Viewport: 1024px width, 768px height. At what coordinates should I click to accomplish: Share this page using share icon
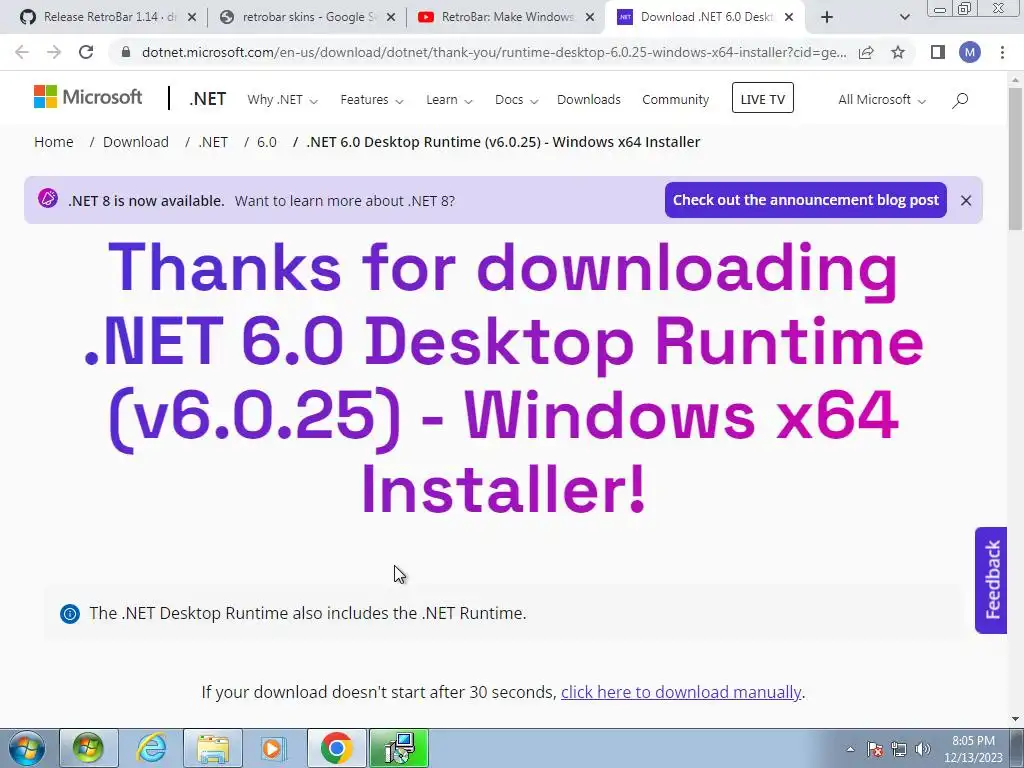coord(866,52)
